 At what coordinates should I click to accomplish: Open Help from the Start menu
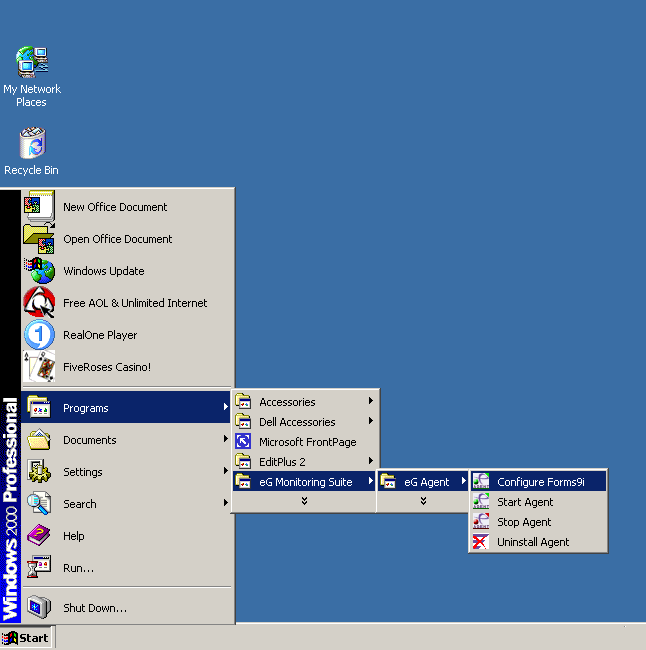click(x=126, y=536)
